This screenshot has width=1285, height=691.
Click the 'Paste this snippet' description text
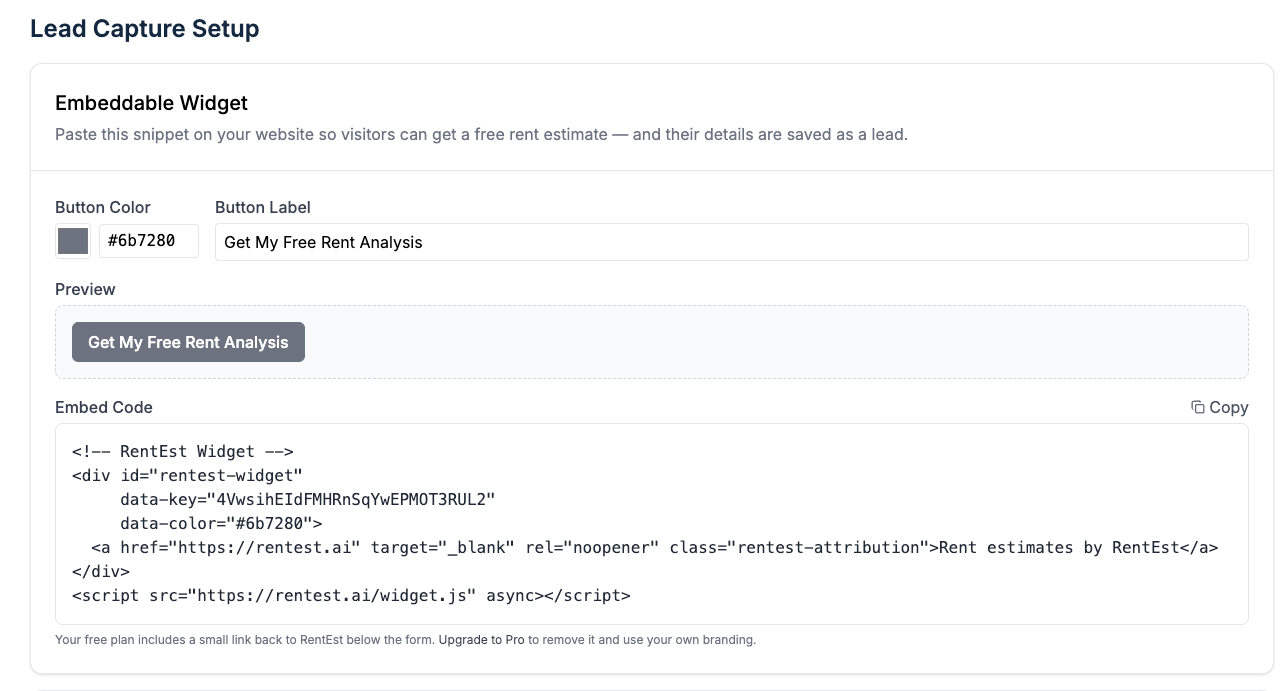pos(481,134)
